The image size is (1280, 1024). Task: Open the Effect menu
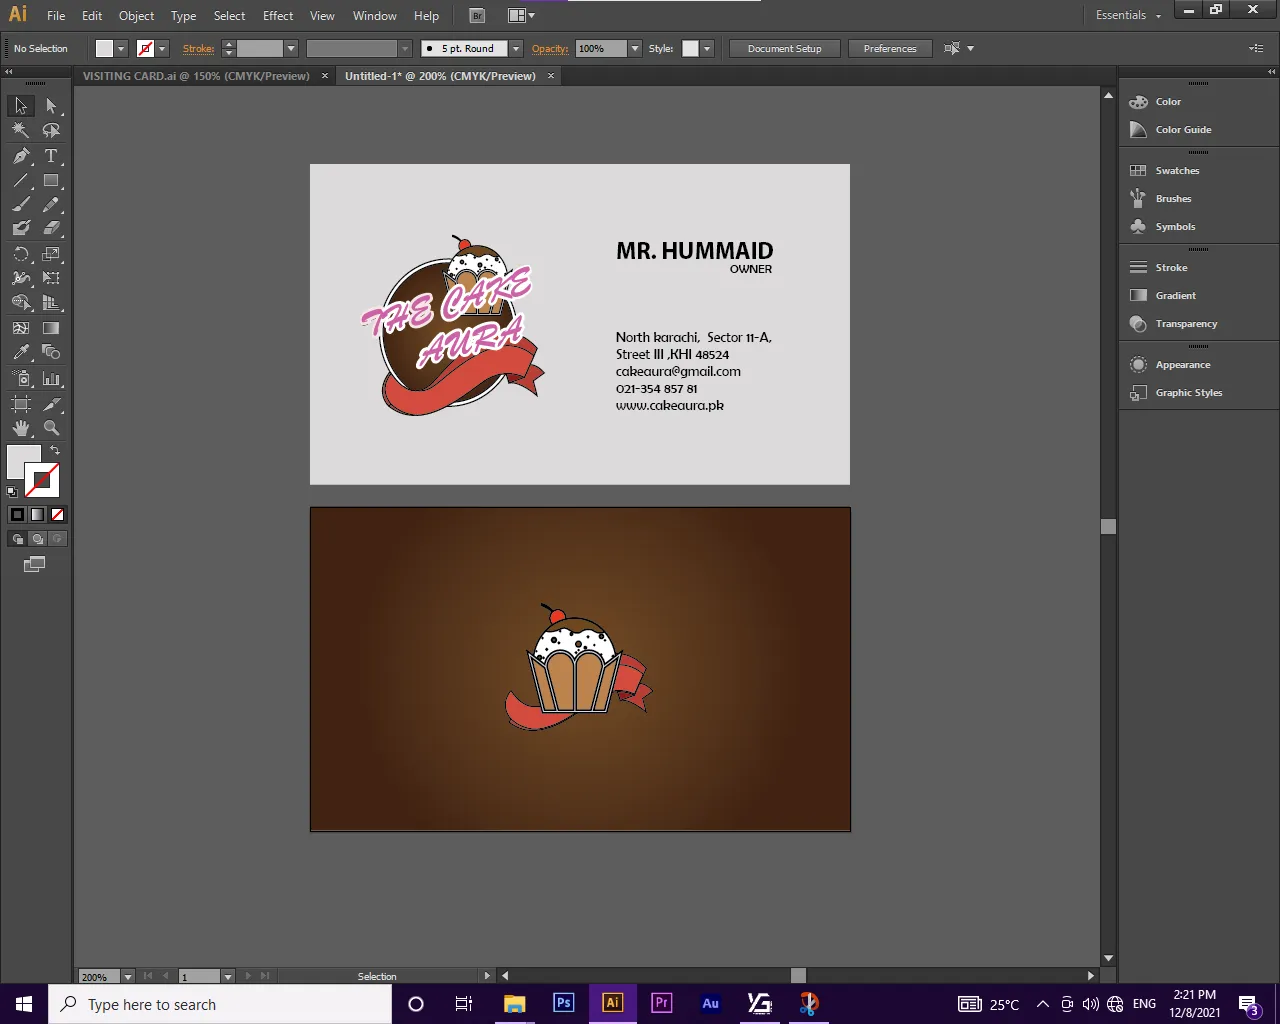pos(278,16)
